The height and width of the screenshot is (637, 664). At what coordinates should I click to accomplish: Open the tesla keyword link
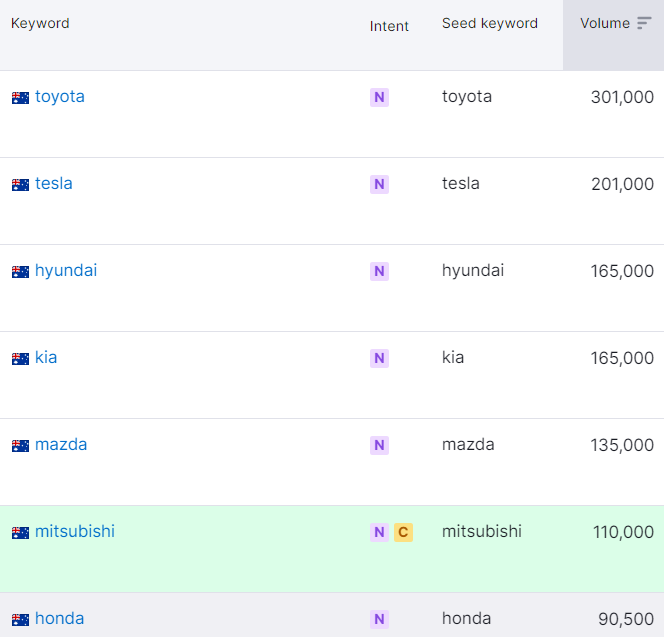[x=54, y=183]
